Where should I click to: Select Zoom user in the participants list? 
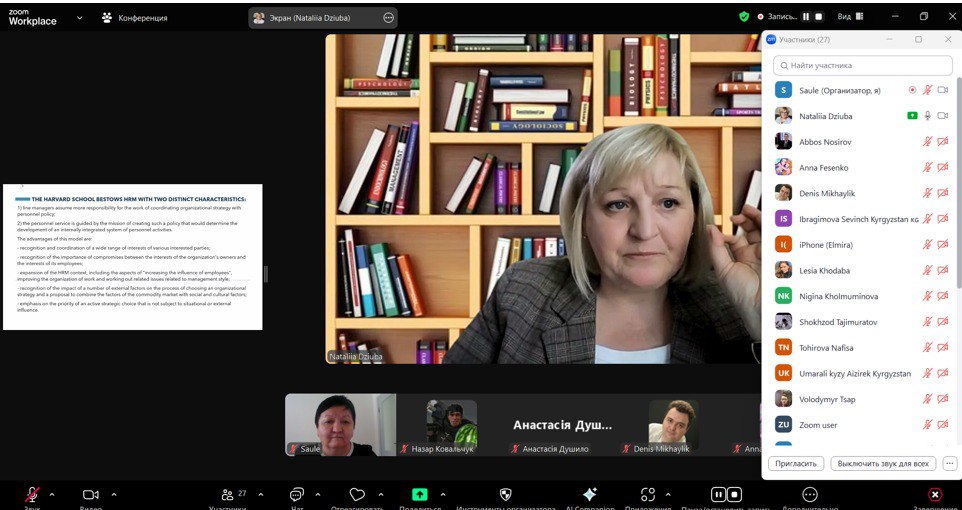pyautogui.click(x=859, y=425)
